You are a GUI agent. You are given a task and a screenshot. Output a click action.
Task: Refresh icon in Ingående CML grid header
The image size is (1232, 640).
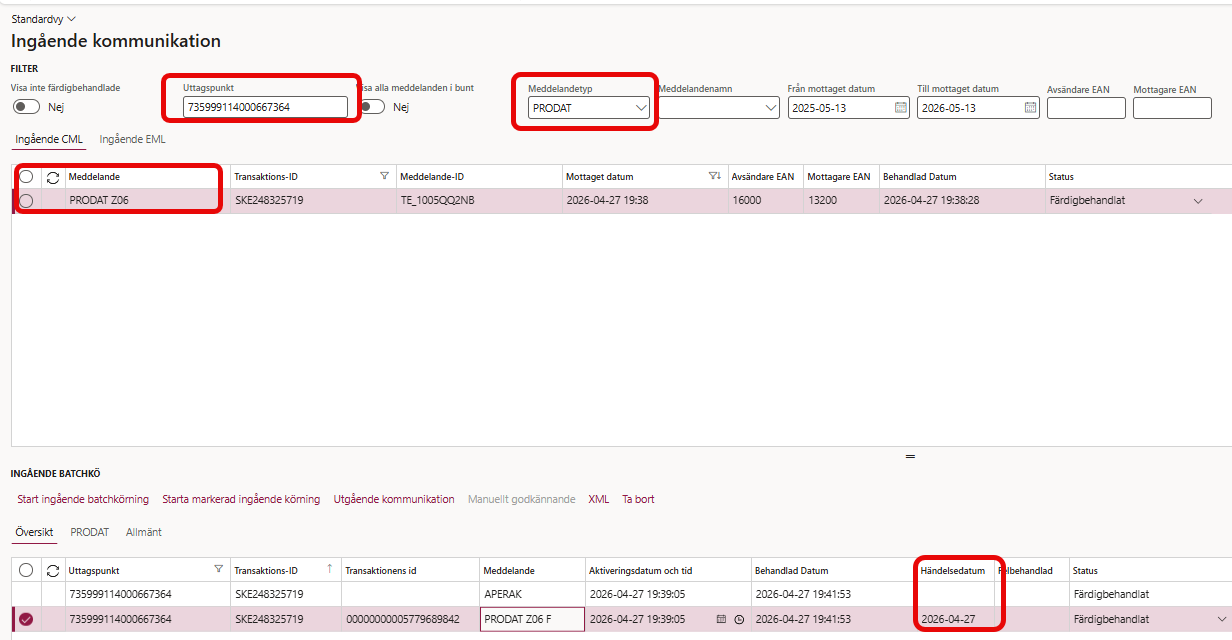coord(53,177)
